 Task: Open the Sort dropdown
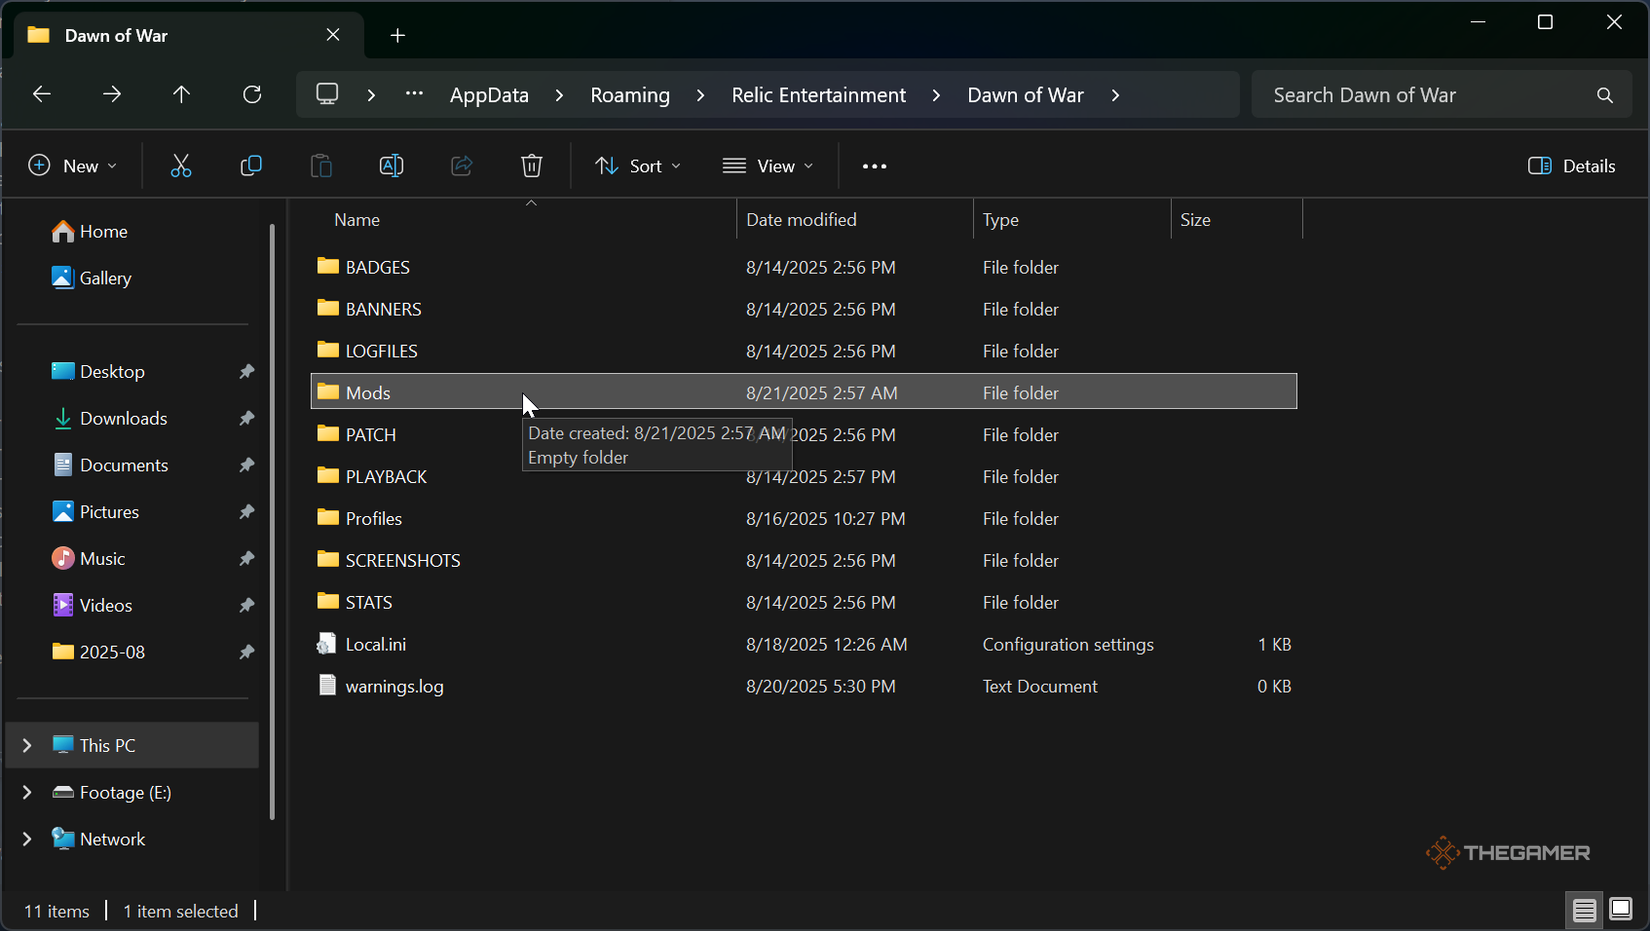637,165
